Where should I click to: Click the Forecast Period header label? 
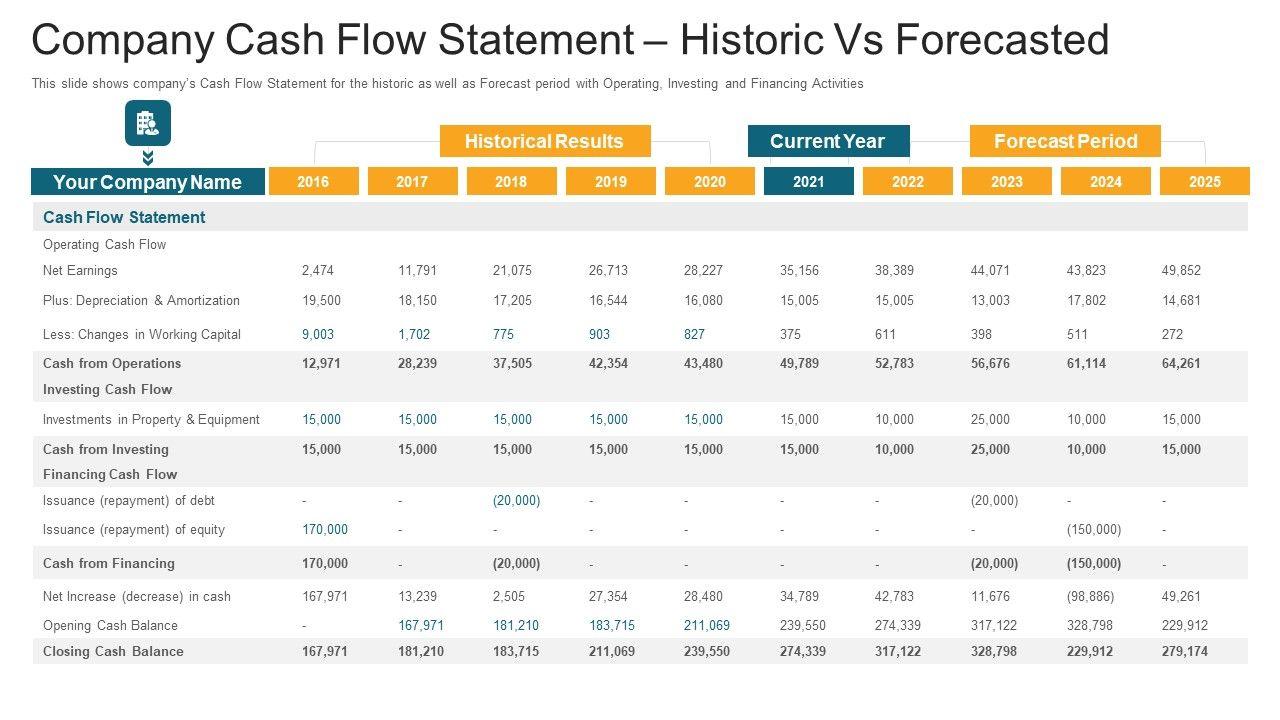(1065, 141)
